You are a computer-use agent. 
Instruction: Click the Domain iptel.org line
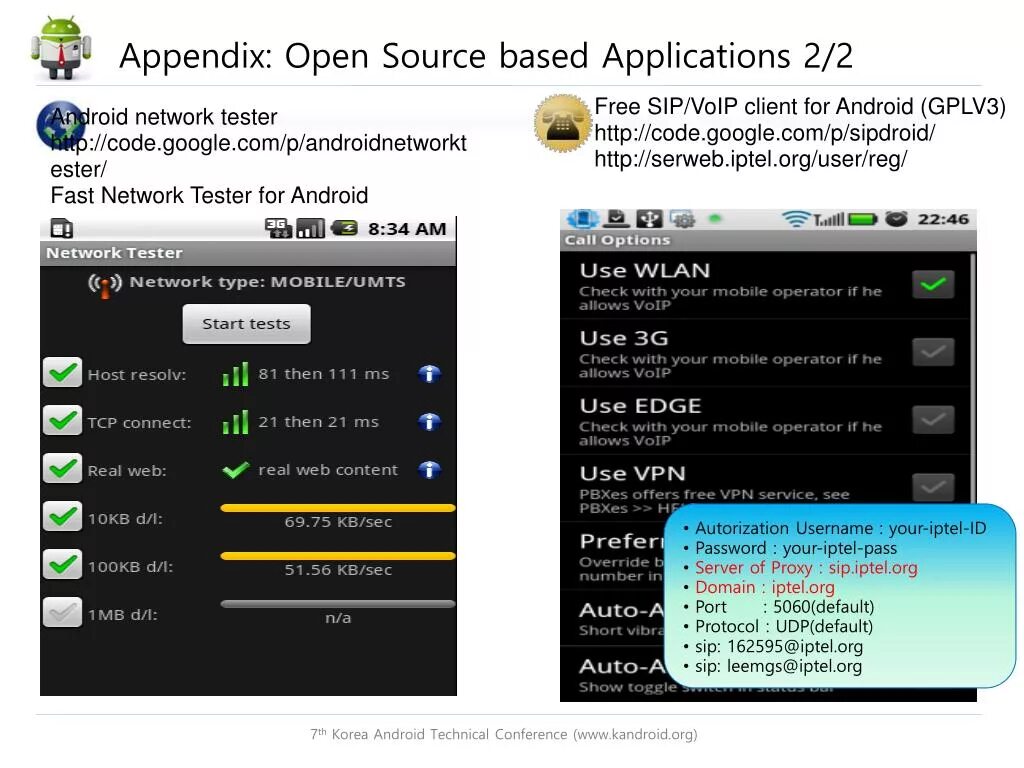[x=765, y=587]
